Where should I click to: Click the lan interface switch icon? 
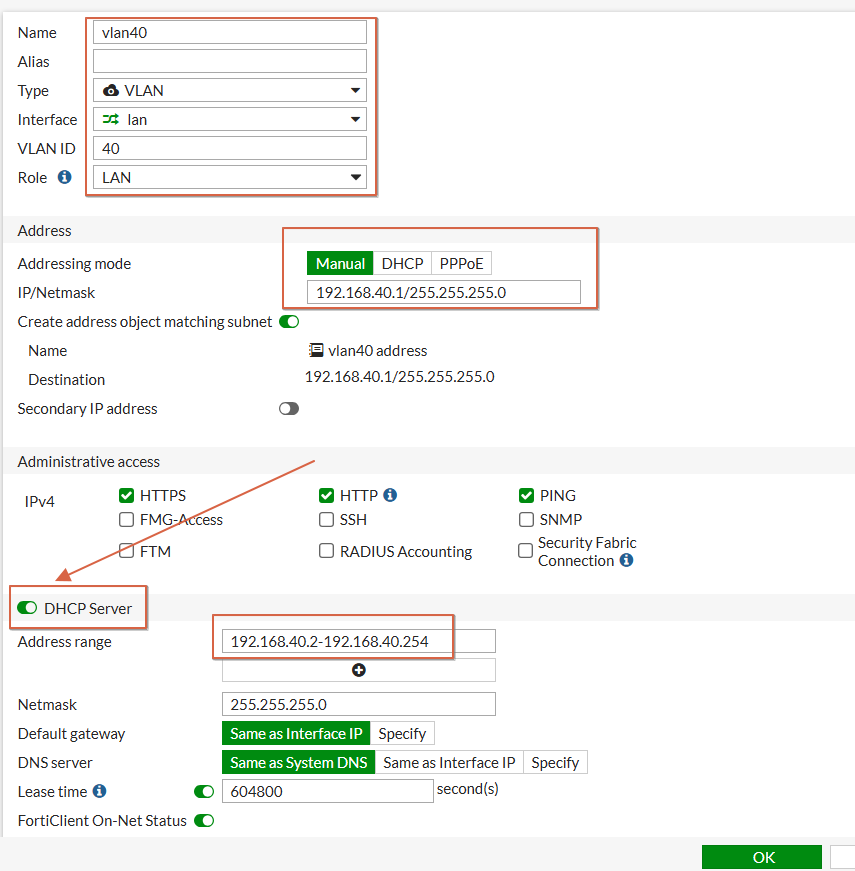(x=111, y=119)
